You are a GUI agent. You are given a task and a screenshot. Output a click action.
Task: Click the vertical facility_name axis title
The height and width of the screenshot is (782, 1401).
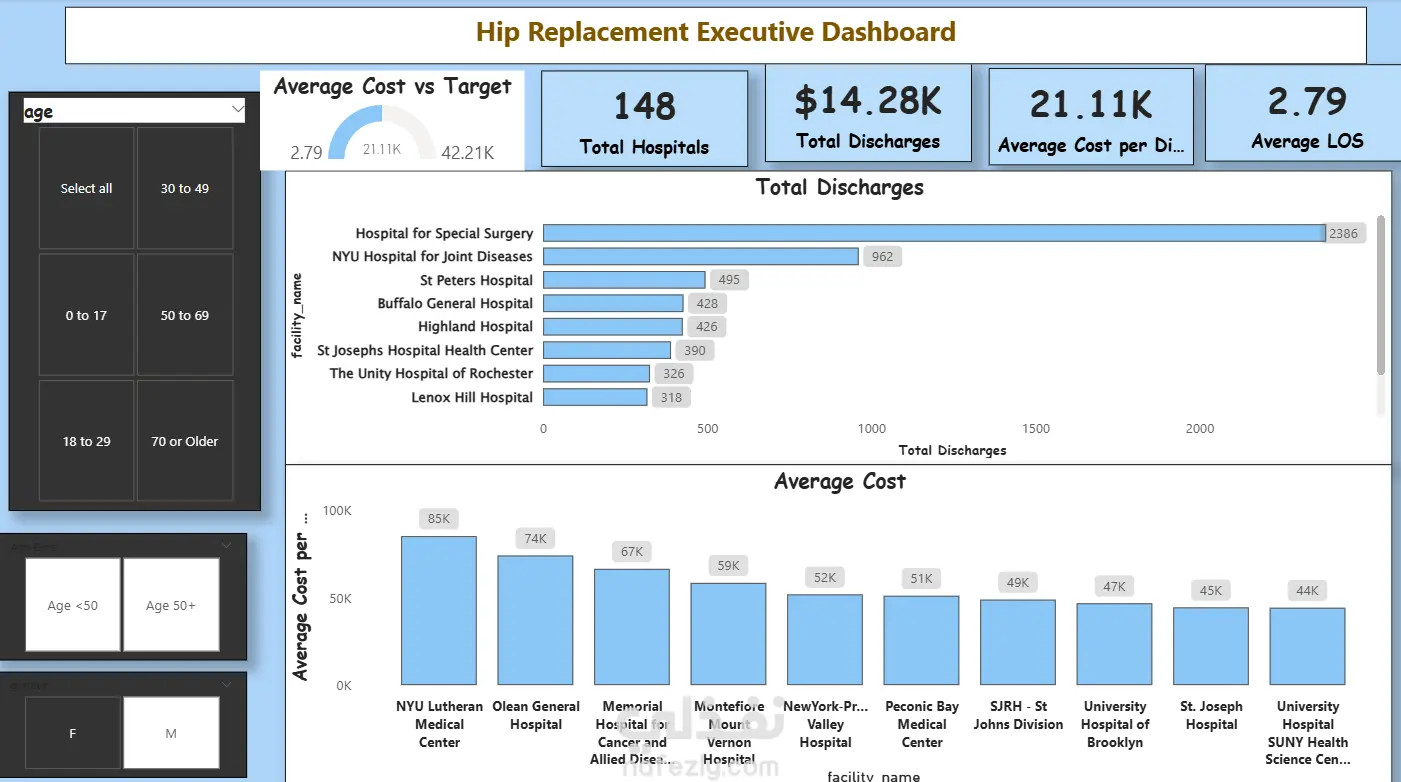pyautogui.click(x=297, y=316)
